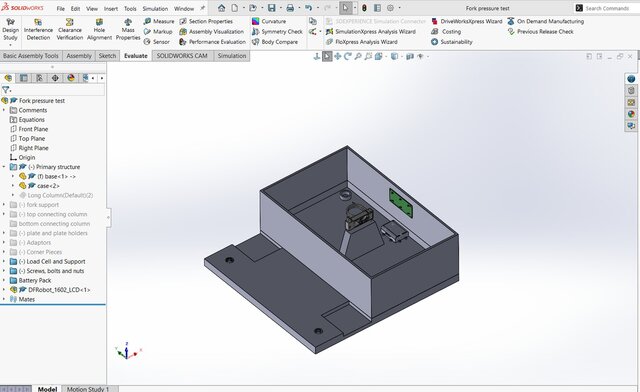Switch to Basic Assembly Tools tab
The image size is (640, 392).
pos(31,56)
